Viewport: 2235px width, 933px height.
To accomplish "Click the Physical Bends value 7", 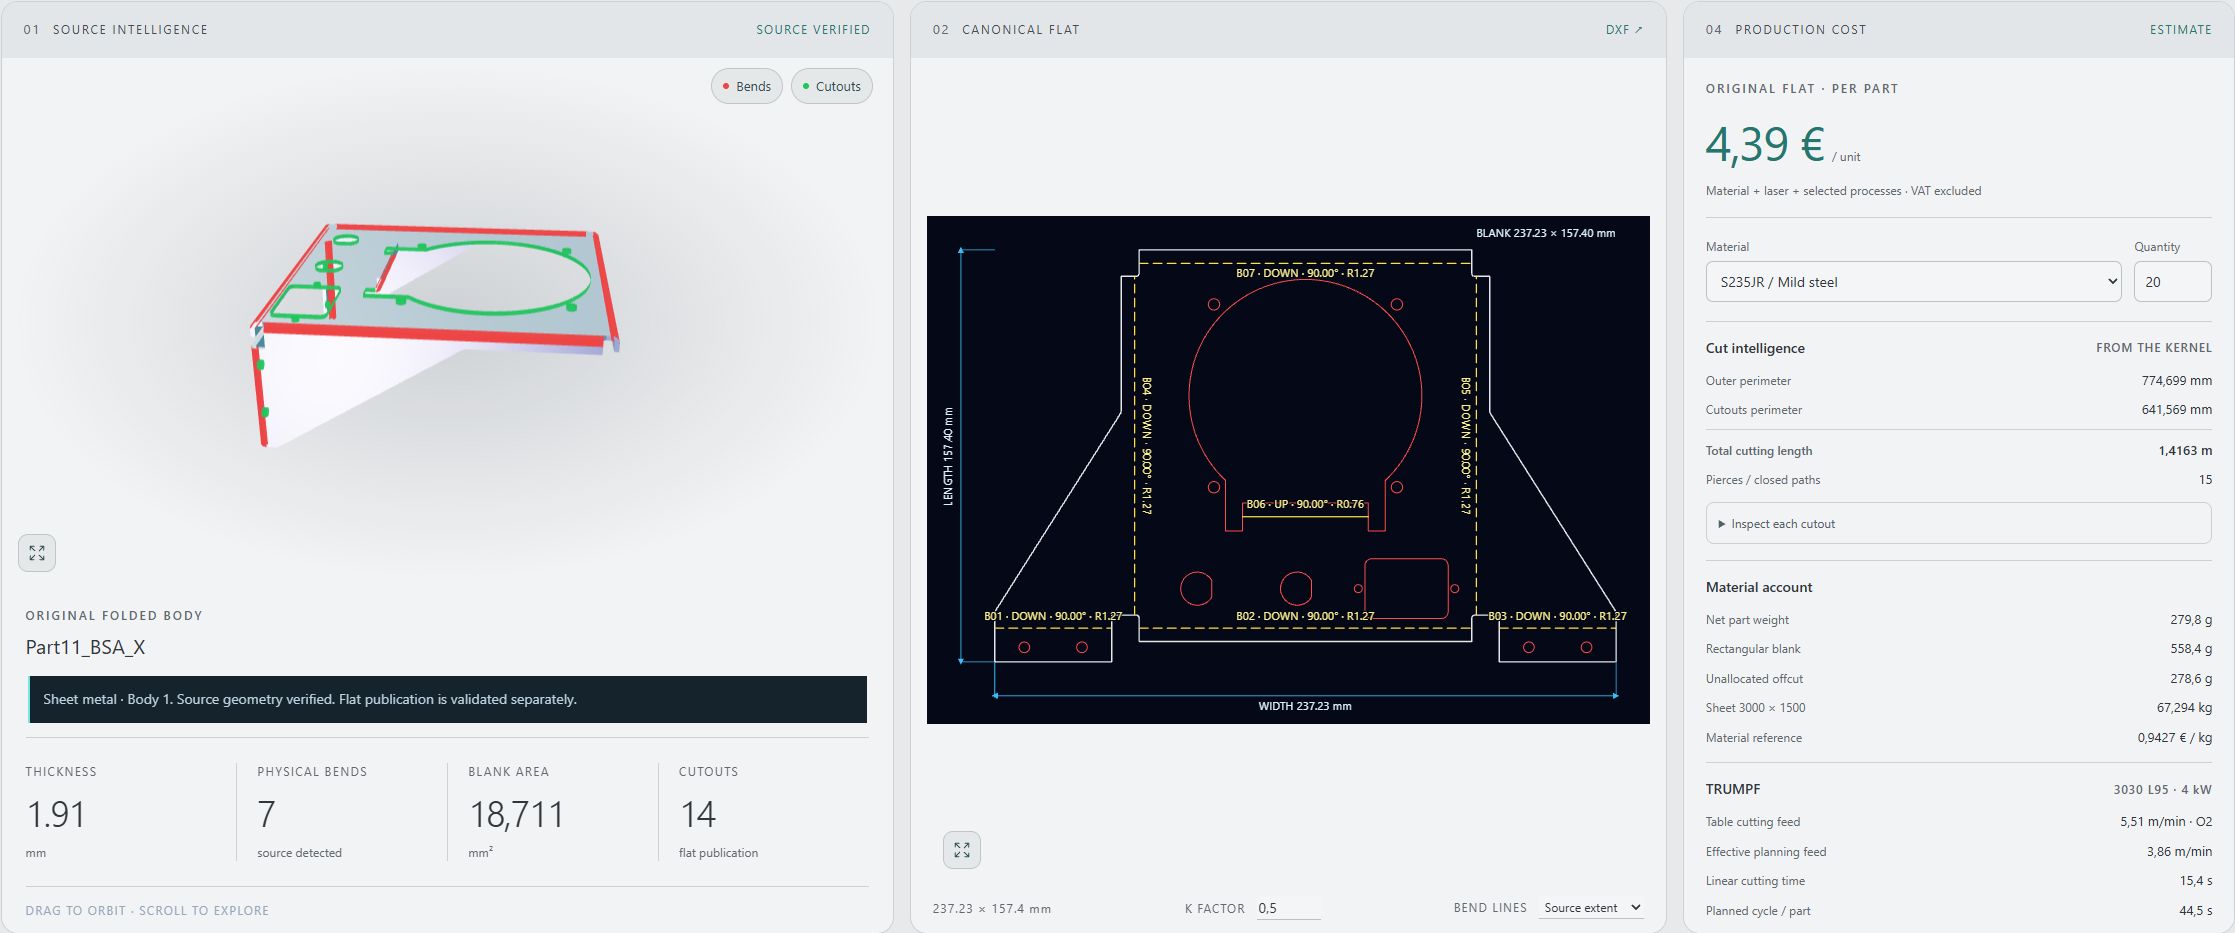I will click(x=266, y=815).
